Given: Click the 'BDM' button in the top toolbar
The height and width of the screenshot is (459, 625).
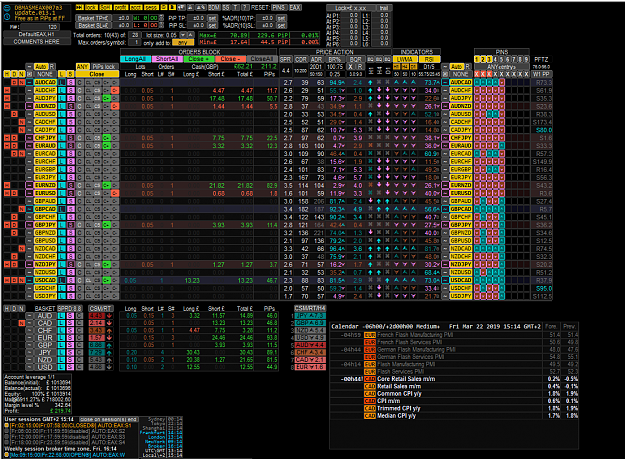Looking at the screenshot, I should [214, 8].
